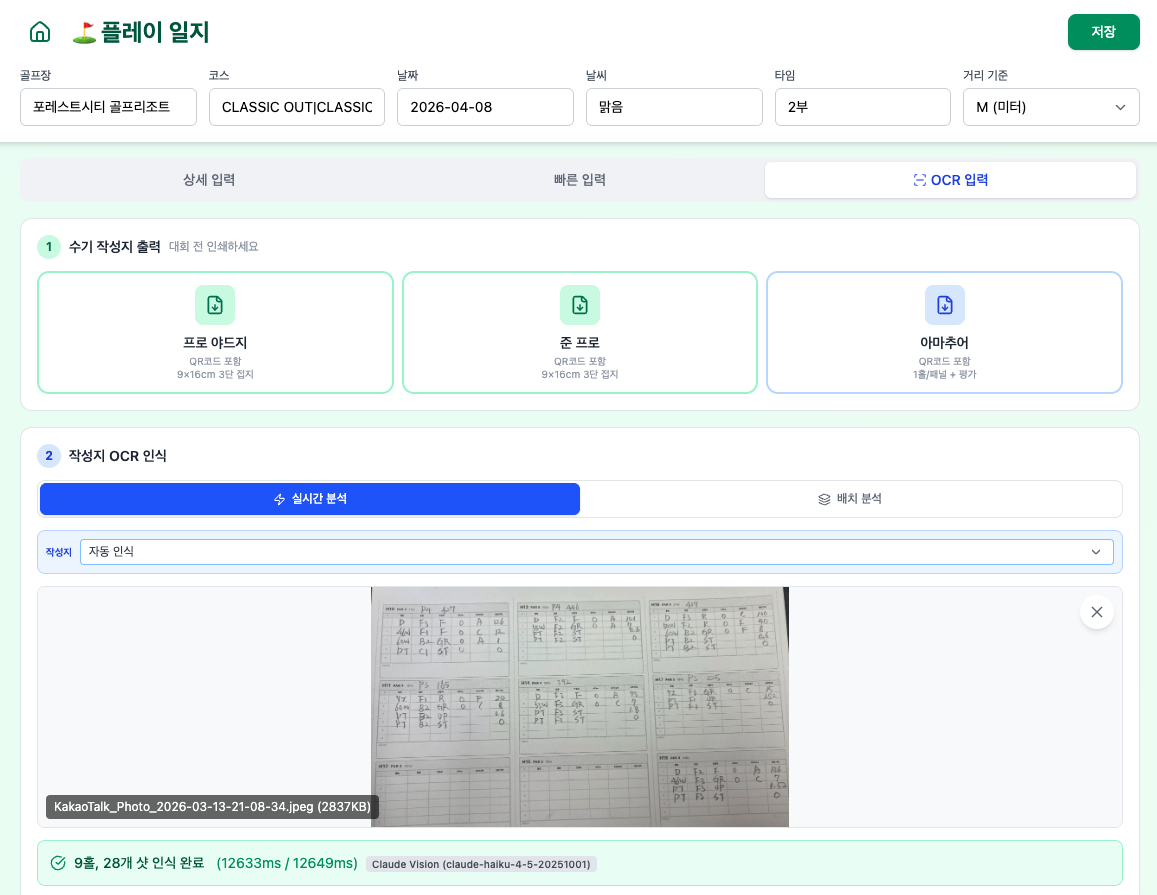Image resolution: width=1157 pixels, height=895 pixels.
Task: Select the 배치 분석 analysis mode
Action: tap(850, 499)
